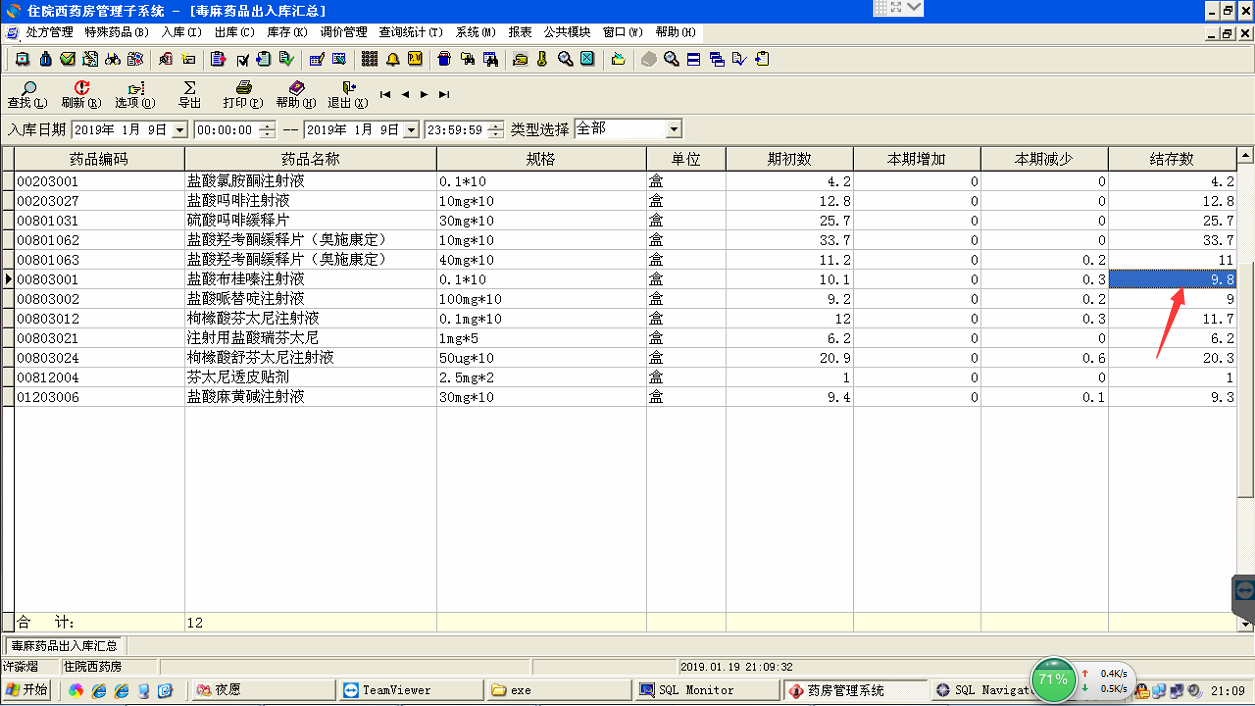Switch to SQL Monitor taskbar item

(706, 690)
